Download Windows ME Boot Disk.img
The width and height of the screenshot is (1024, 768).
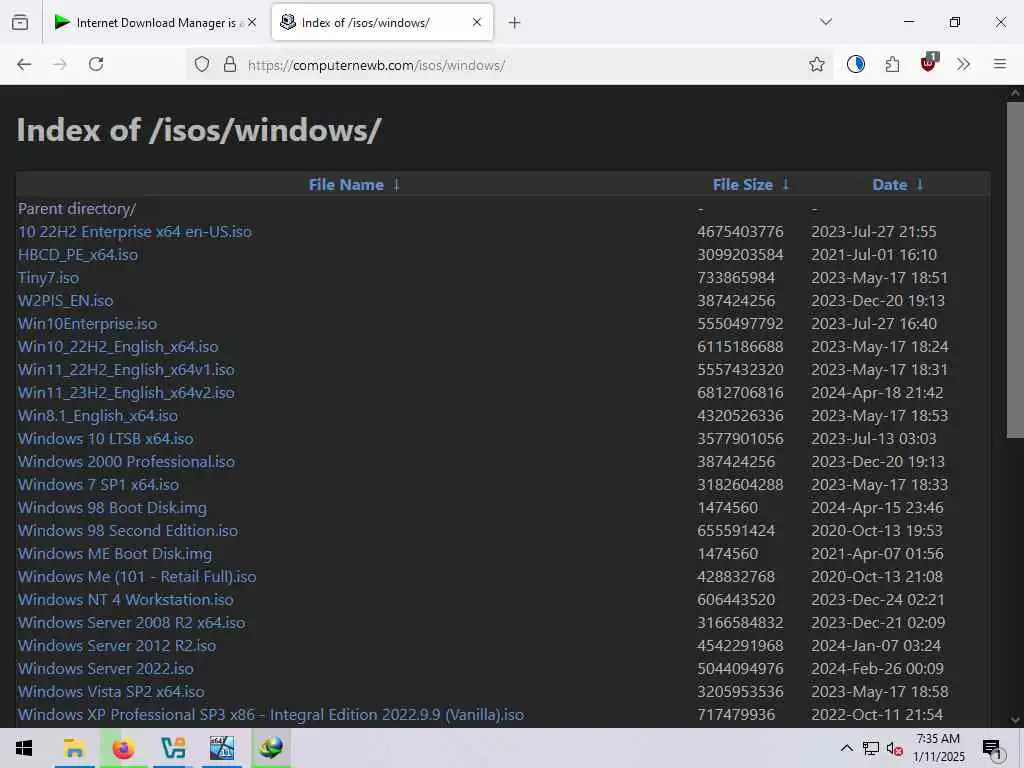point(115,554)
